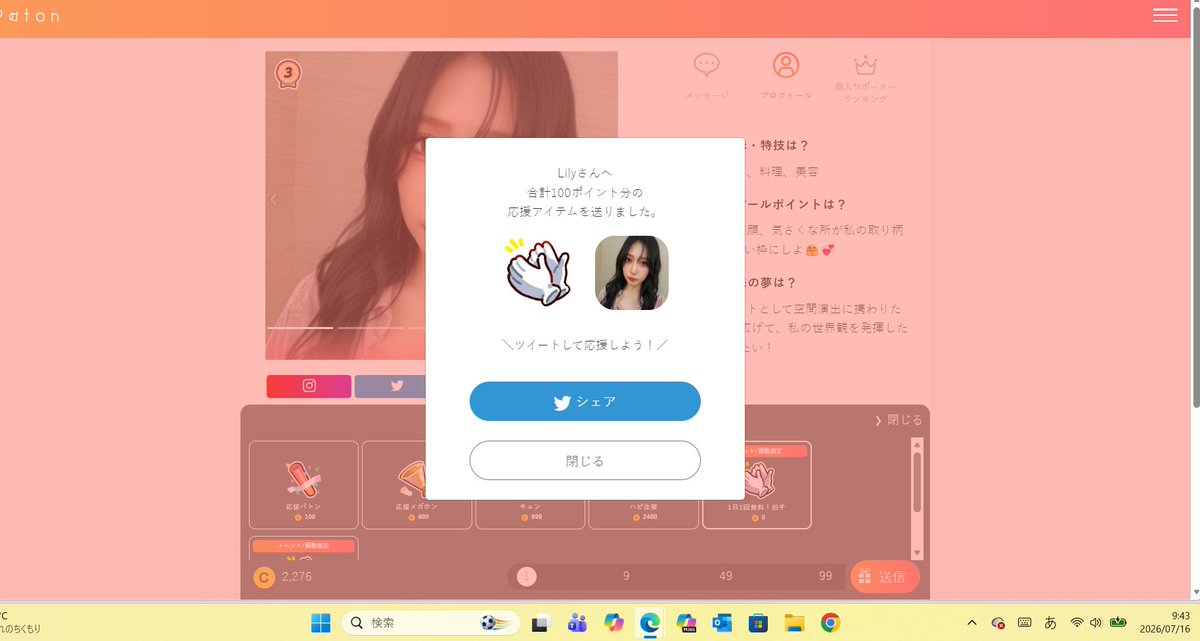Open Task View on the taskbar
Image resolution: width=1200 pixels, height=641 pixels.
[540, 623]
